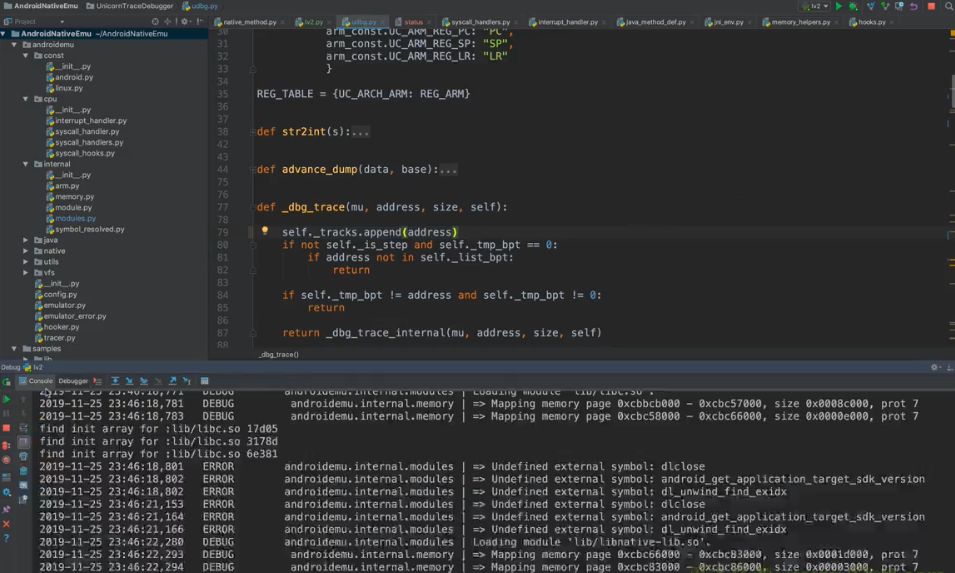
Task: Click the lightbulb intention icon in the gutter
Action: 265,231
